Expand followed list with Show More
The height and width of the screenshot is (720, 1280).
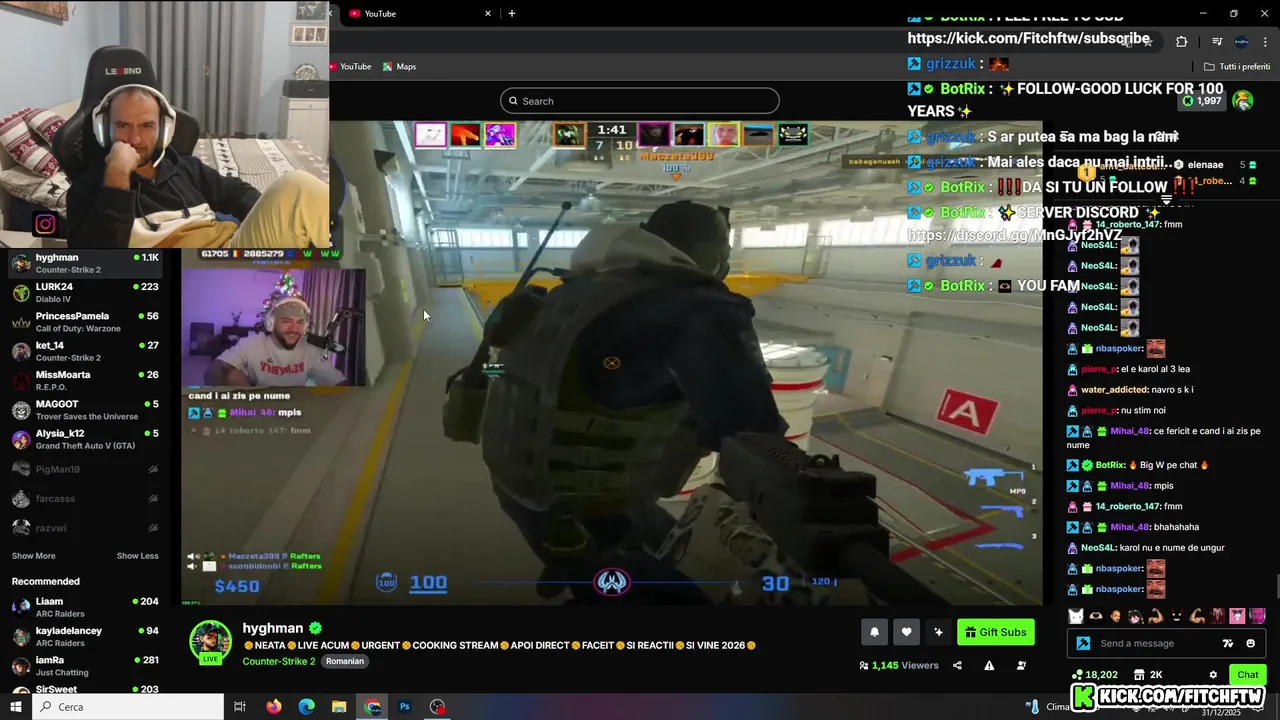tap(33, 556)
